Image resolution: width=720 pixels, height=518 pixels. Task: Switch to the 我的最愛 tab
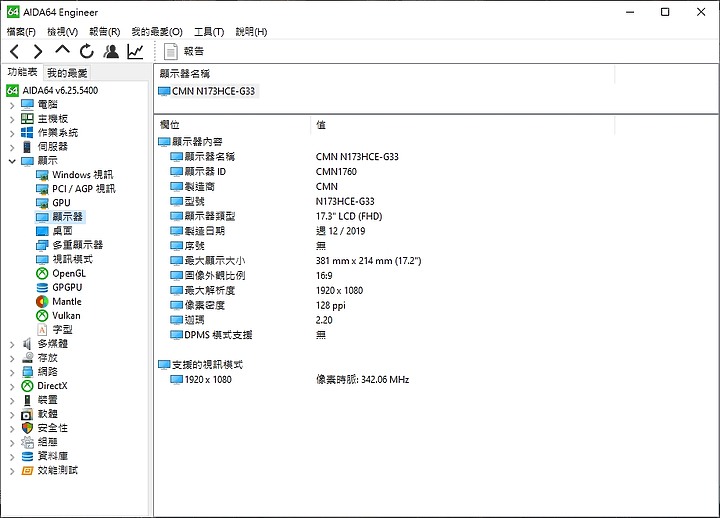coord(67,73)
